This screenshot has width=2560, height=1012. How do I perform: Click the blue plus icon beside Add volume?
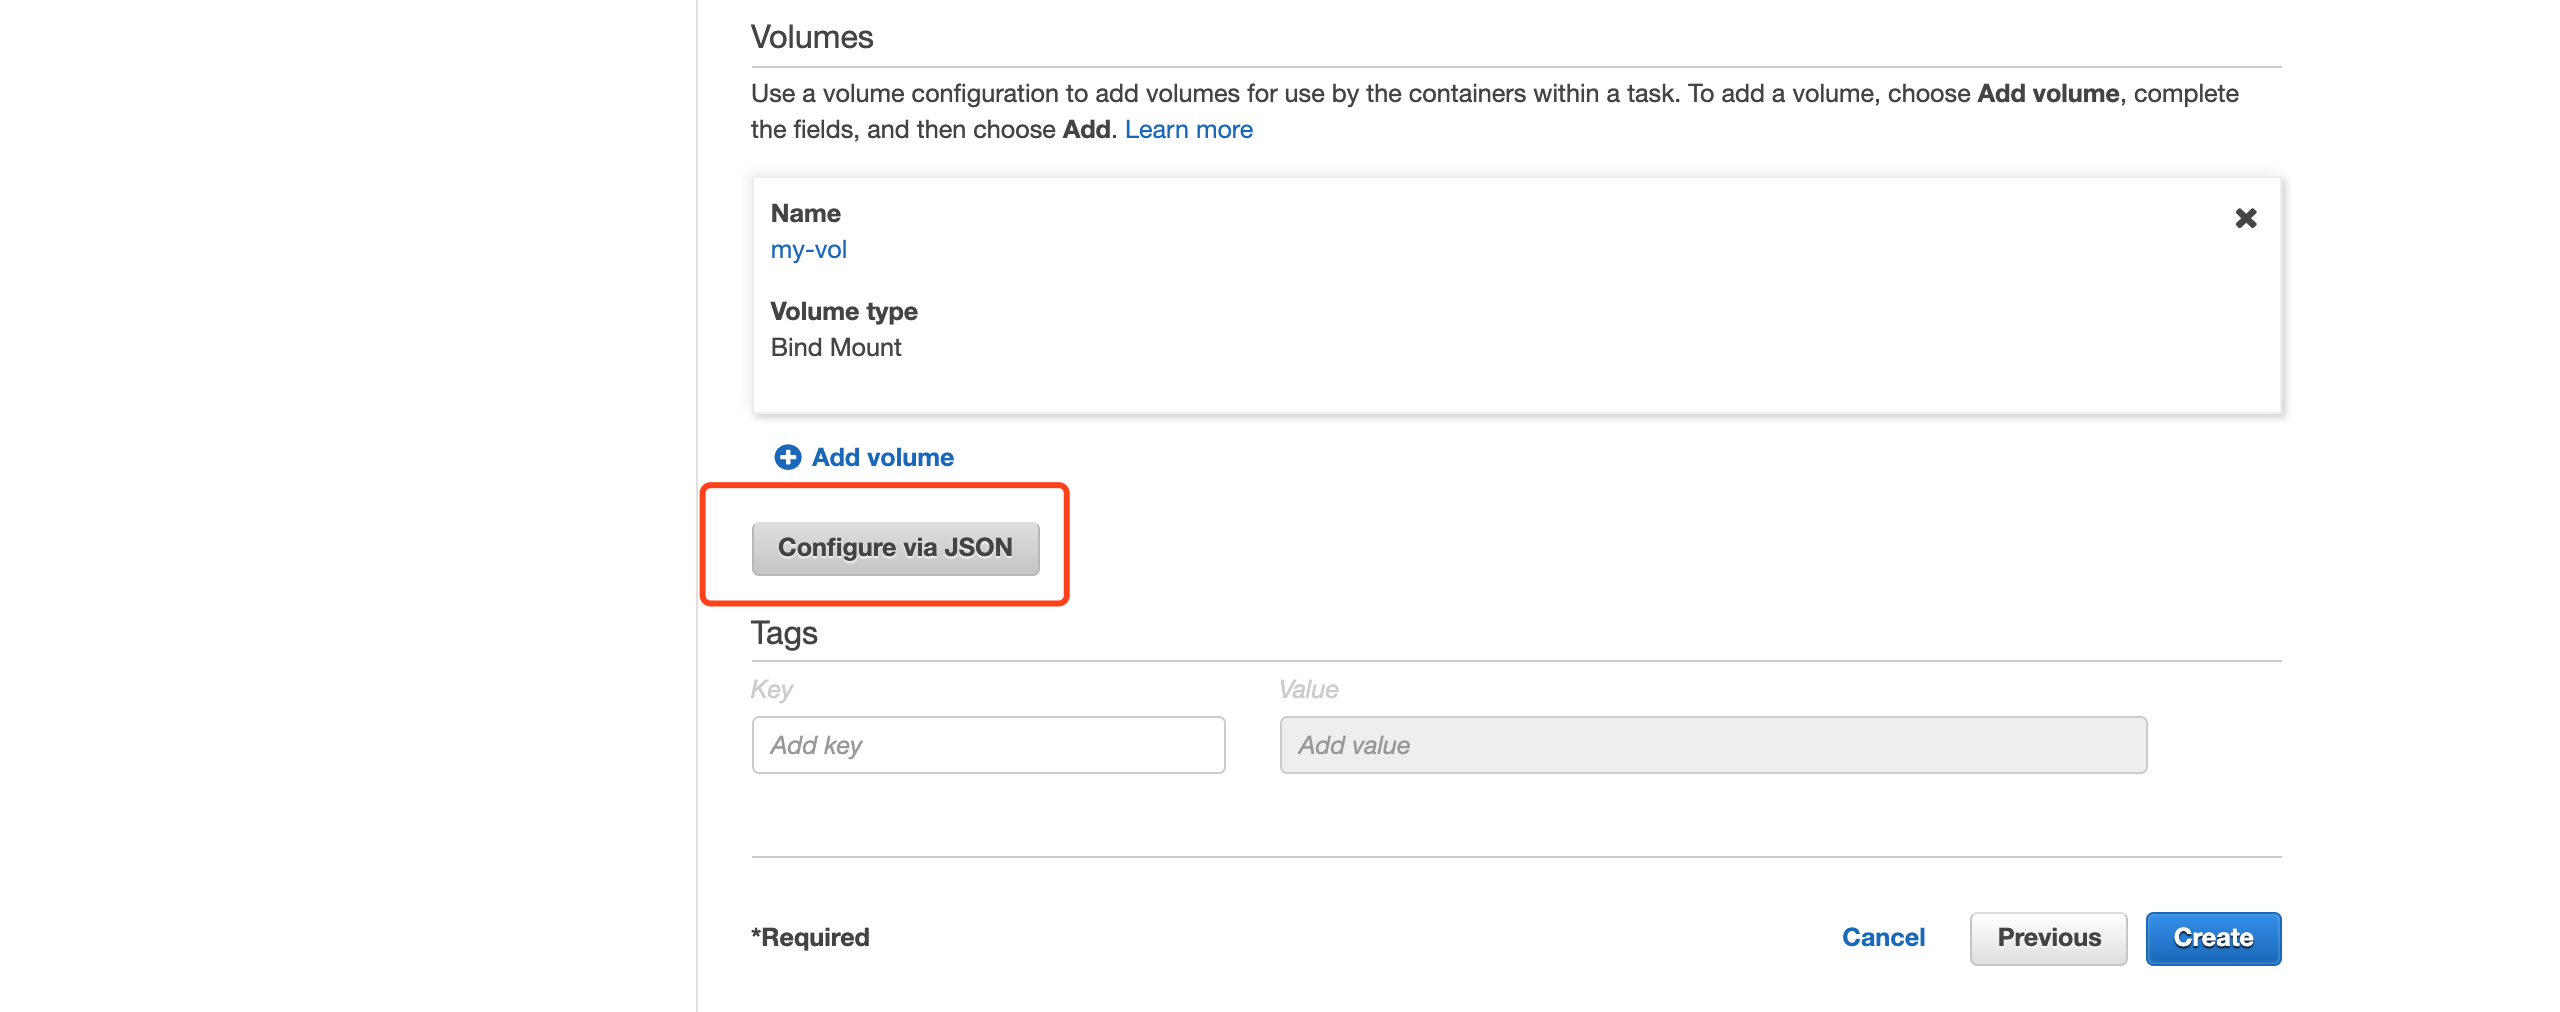(x=788, y=457)
